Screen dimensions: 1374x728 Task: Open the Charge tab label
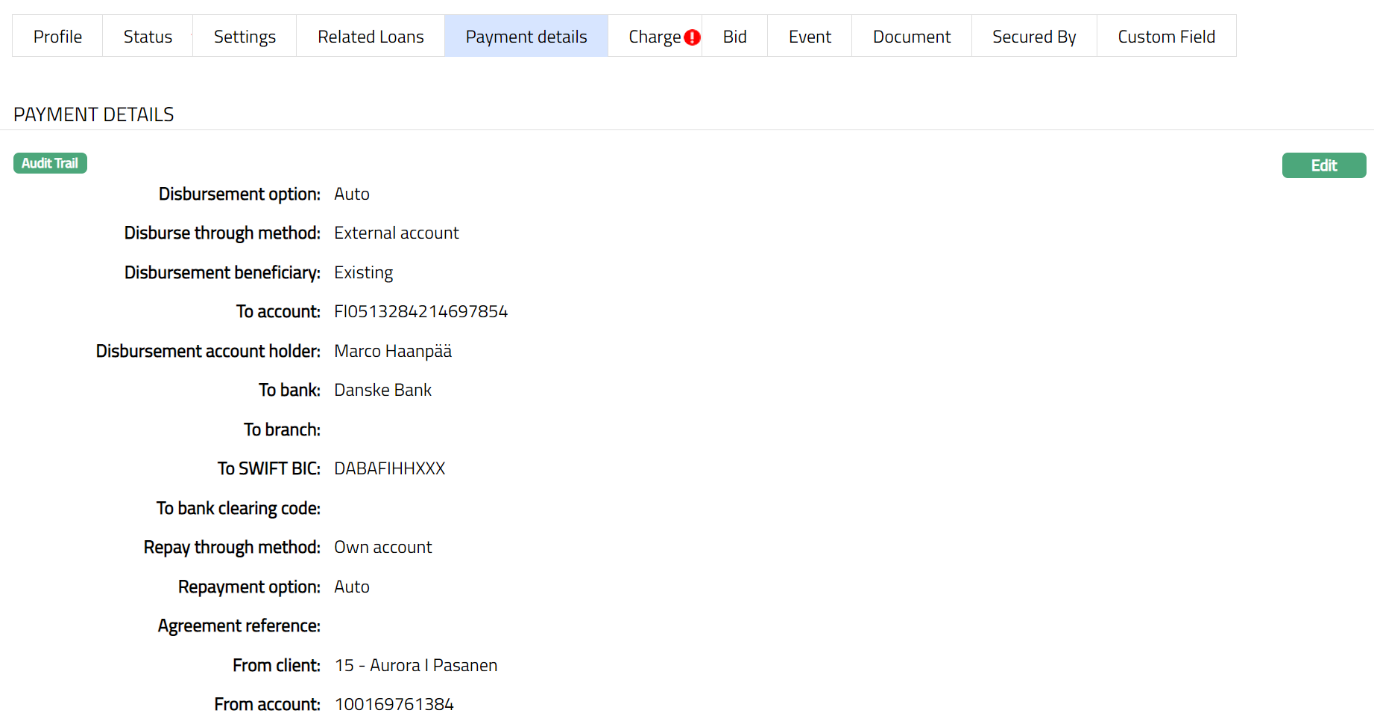(654, 37)
